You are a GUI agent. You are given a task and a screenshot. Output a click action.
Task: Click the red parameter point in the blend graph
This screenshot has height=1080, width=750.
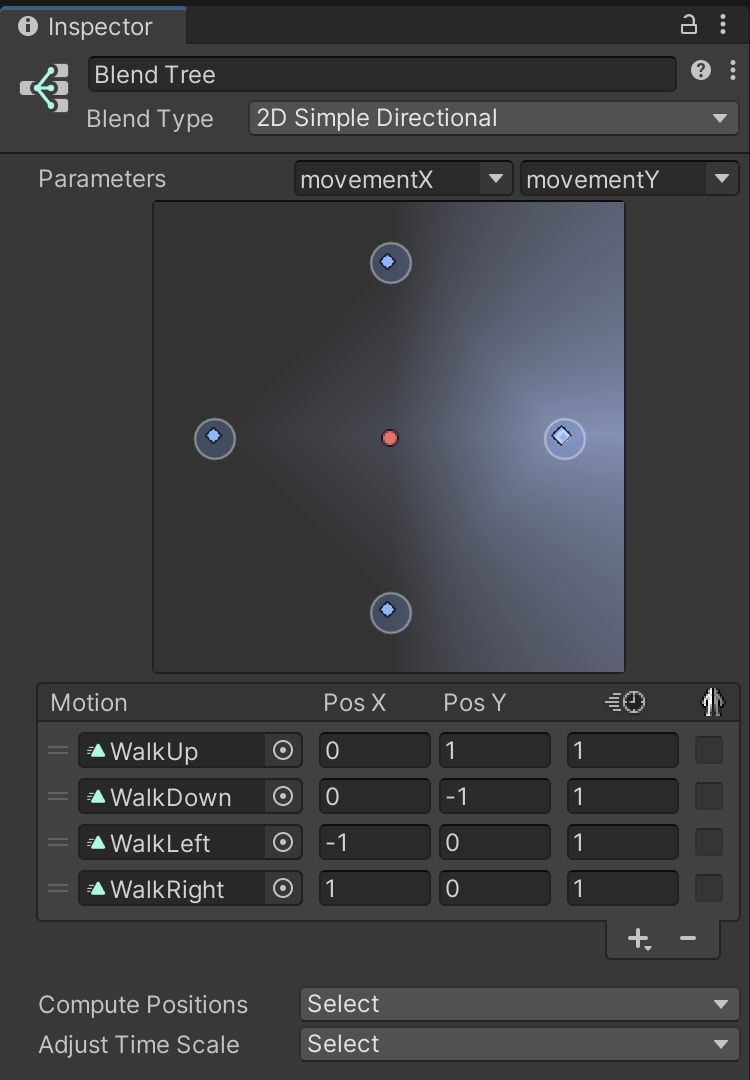pyautogui.click(x=390, y=438)
